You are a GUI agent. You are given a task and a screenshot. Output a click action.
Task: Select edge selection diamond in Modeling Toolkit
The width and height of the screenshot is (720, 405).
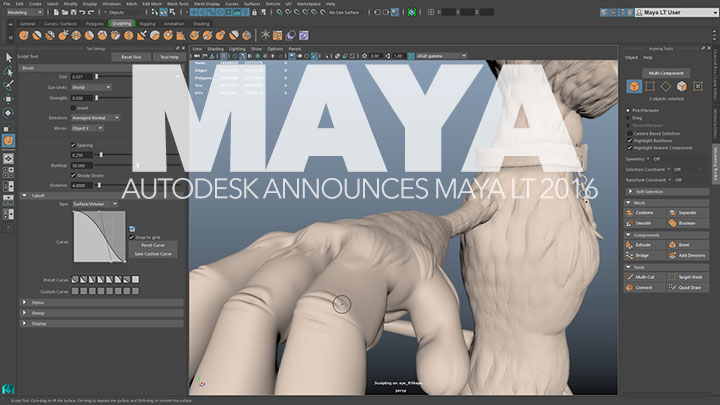pyautogui.click(x=666, y=86)
